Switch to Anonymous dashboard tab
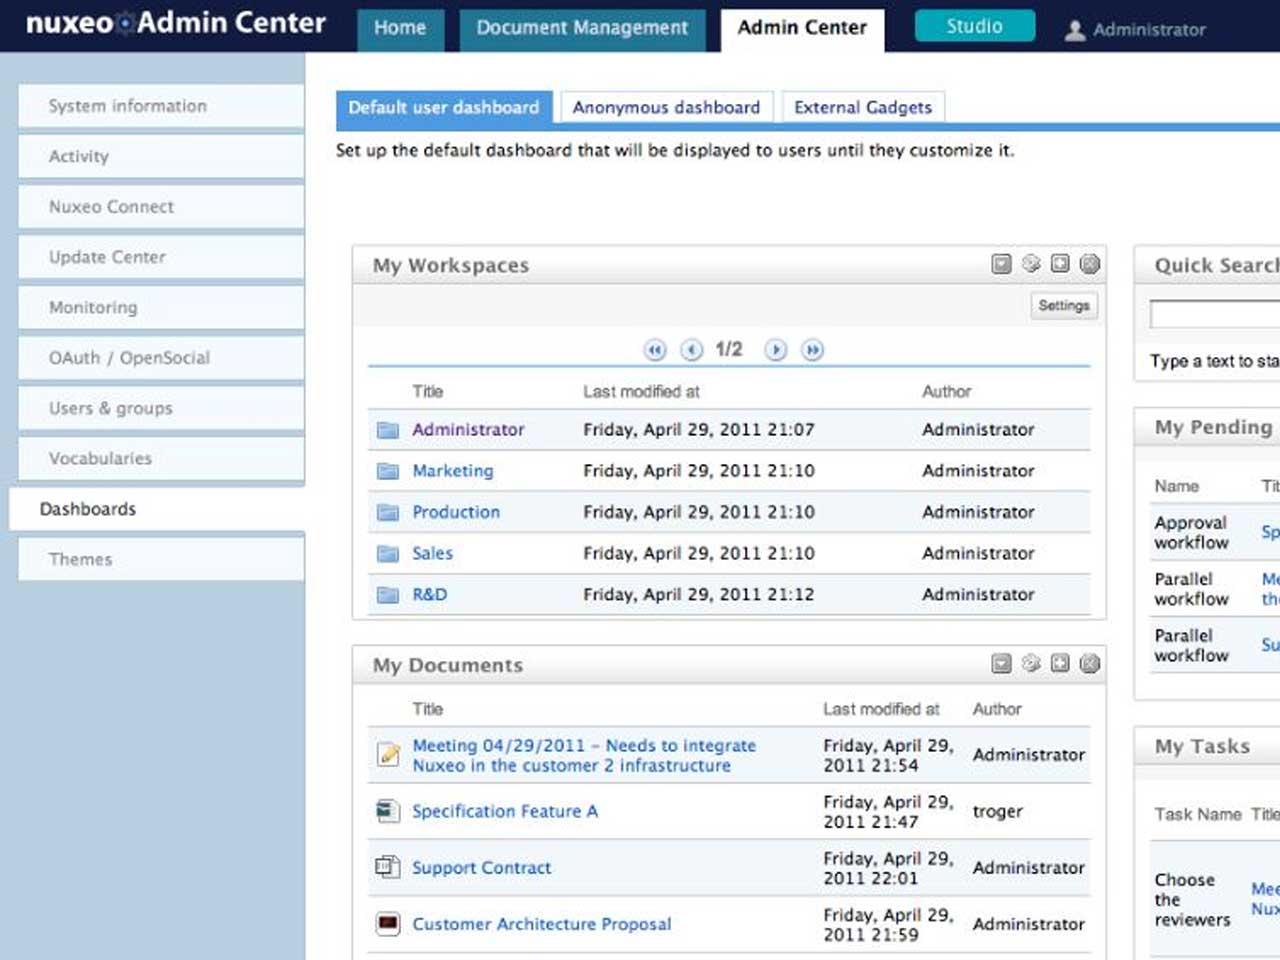1280x960 pixels. tap(666, 107)
